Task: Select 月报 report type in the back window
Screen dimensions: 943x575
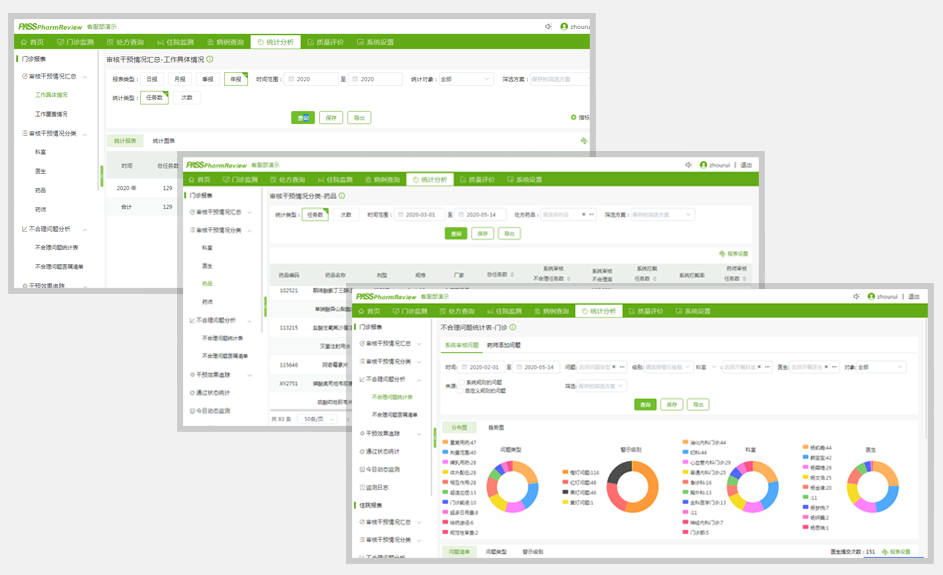Action: pos(180,79)
